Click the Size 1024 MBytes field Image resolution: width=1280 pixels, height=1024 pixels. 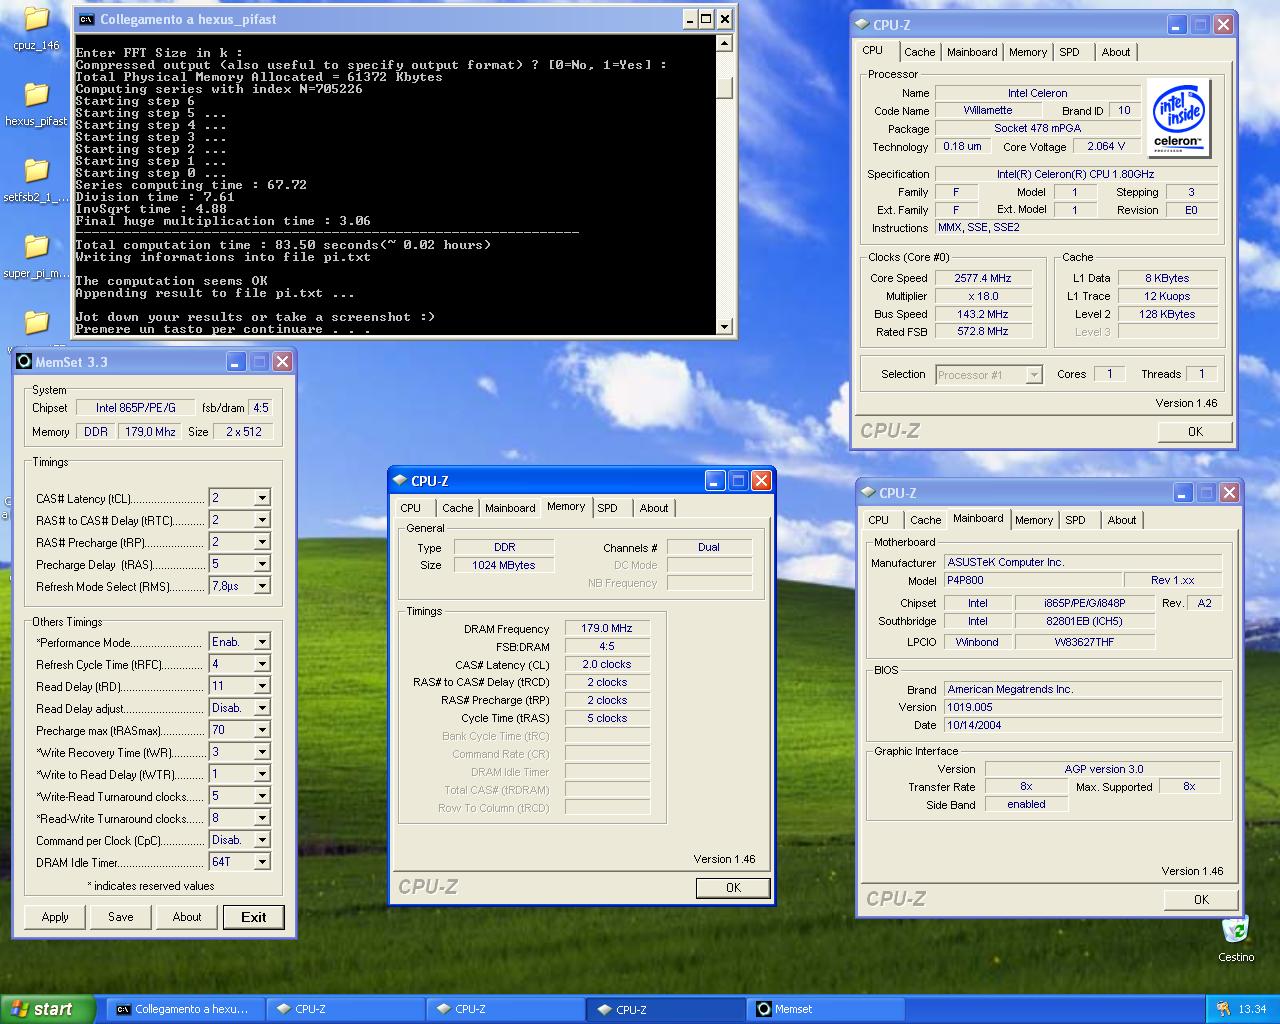pos(504,565)
